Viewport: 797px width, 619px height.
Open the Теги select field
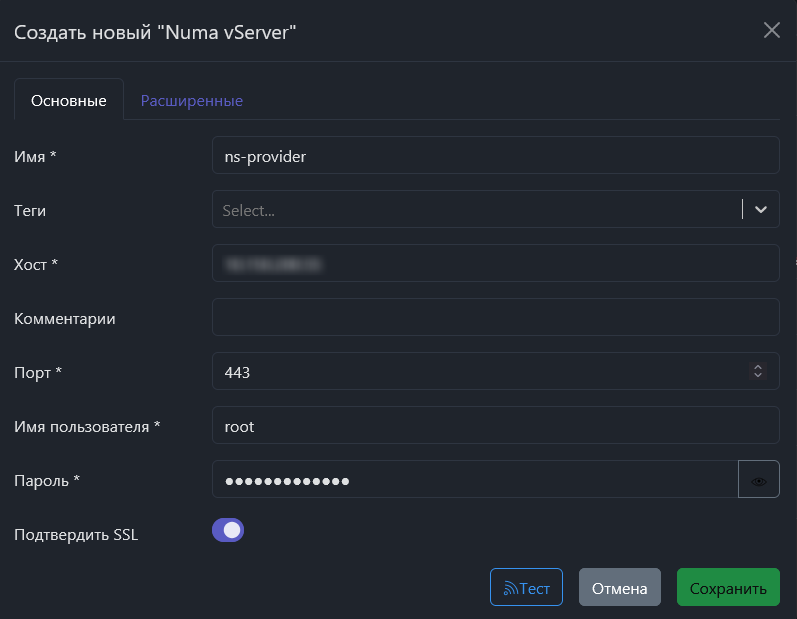click(475, 210)
